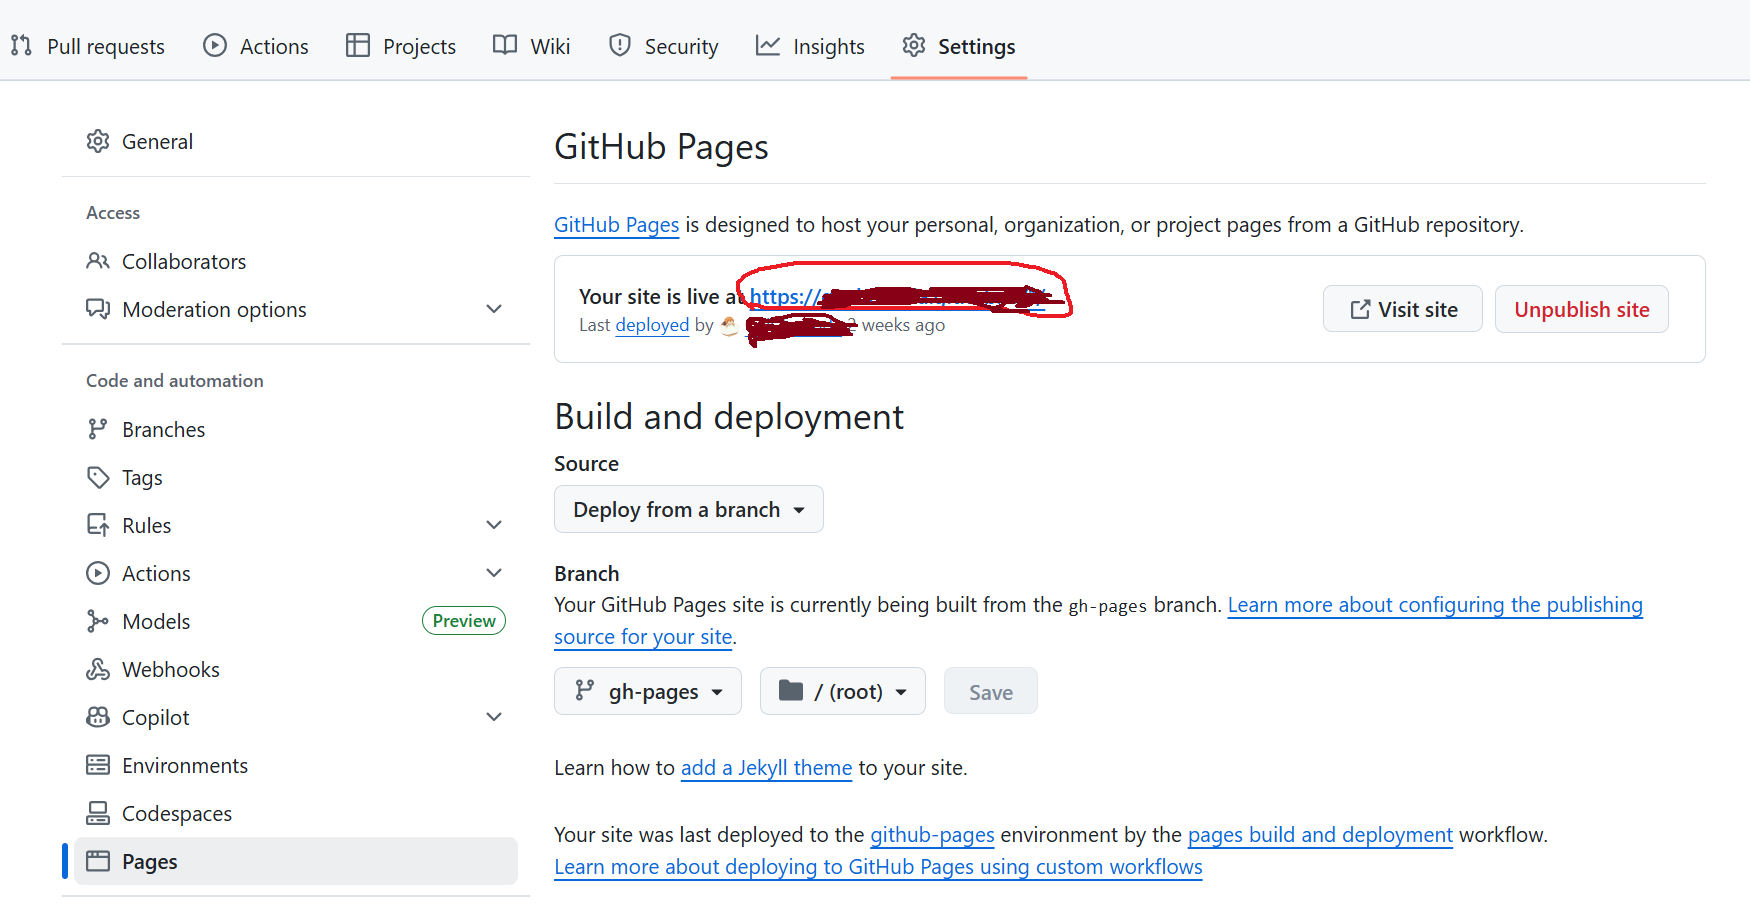The image size is (1750, 906).
Task: Open the live site https link
Action: pyautogui.click(x=897, y=297)
